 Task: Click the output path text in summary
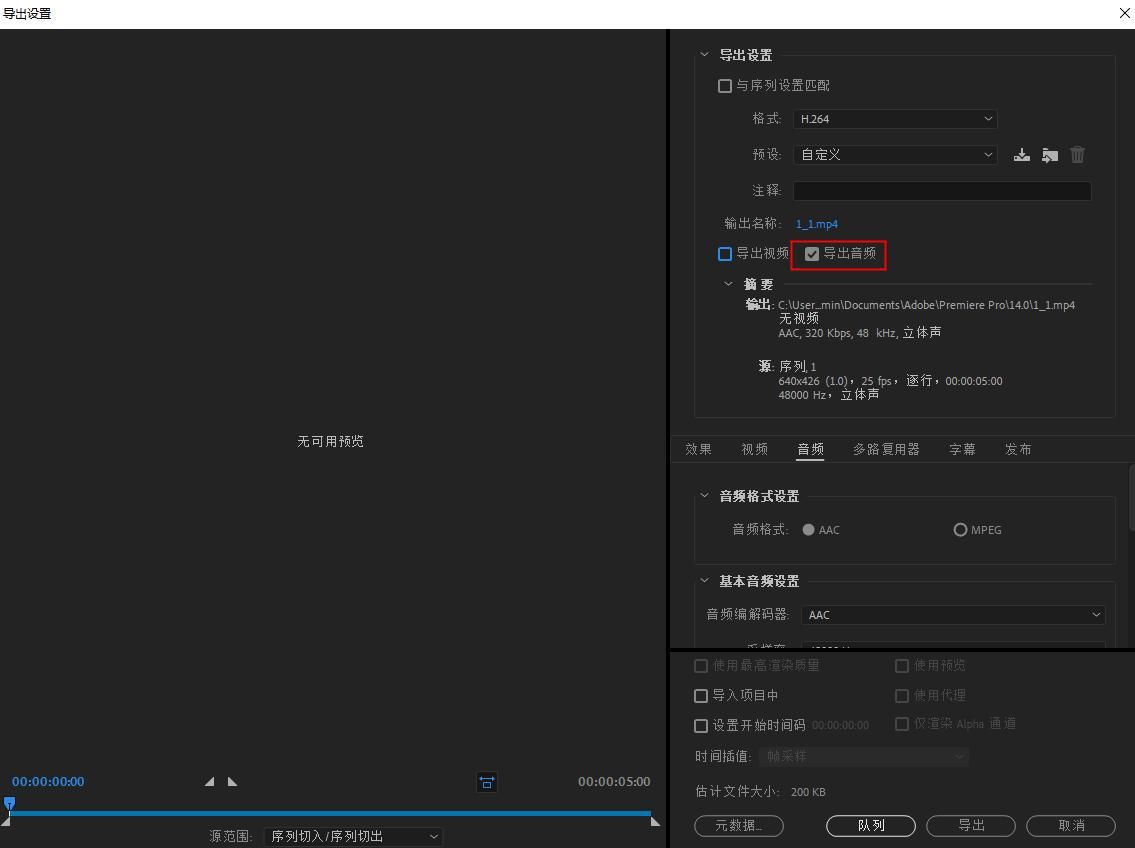[x=926, y=305]
